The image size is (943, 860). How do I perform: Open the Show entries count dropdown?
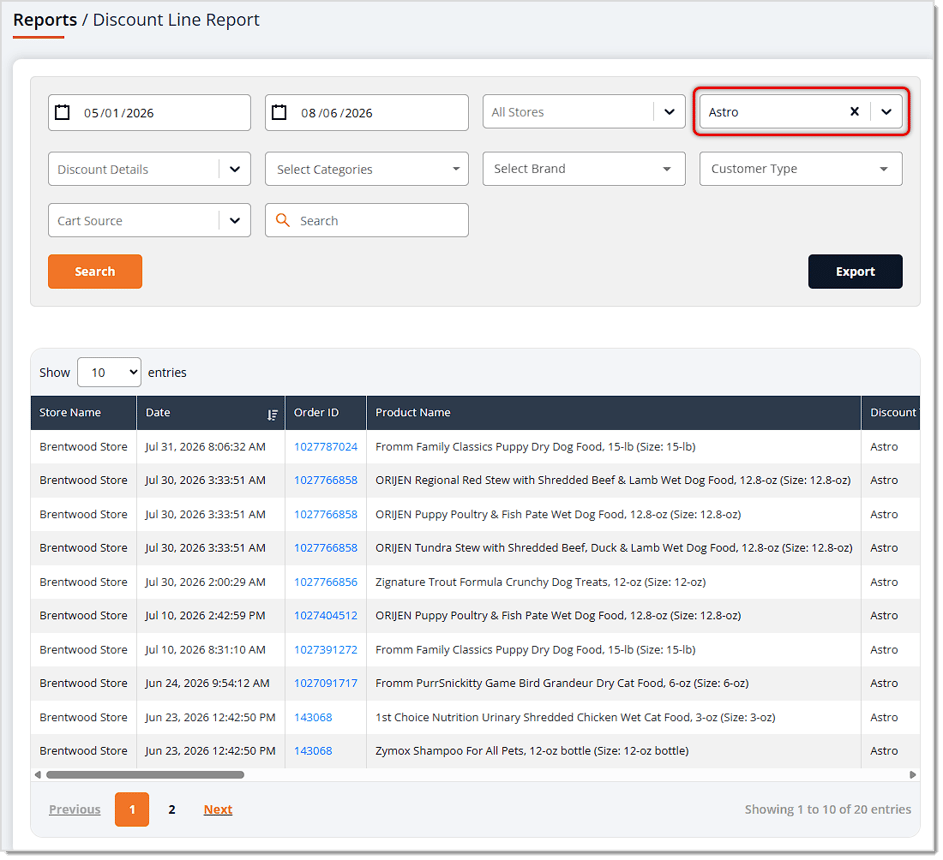tap(109, 372)
